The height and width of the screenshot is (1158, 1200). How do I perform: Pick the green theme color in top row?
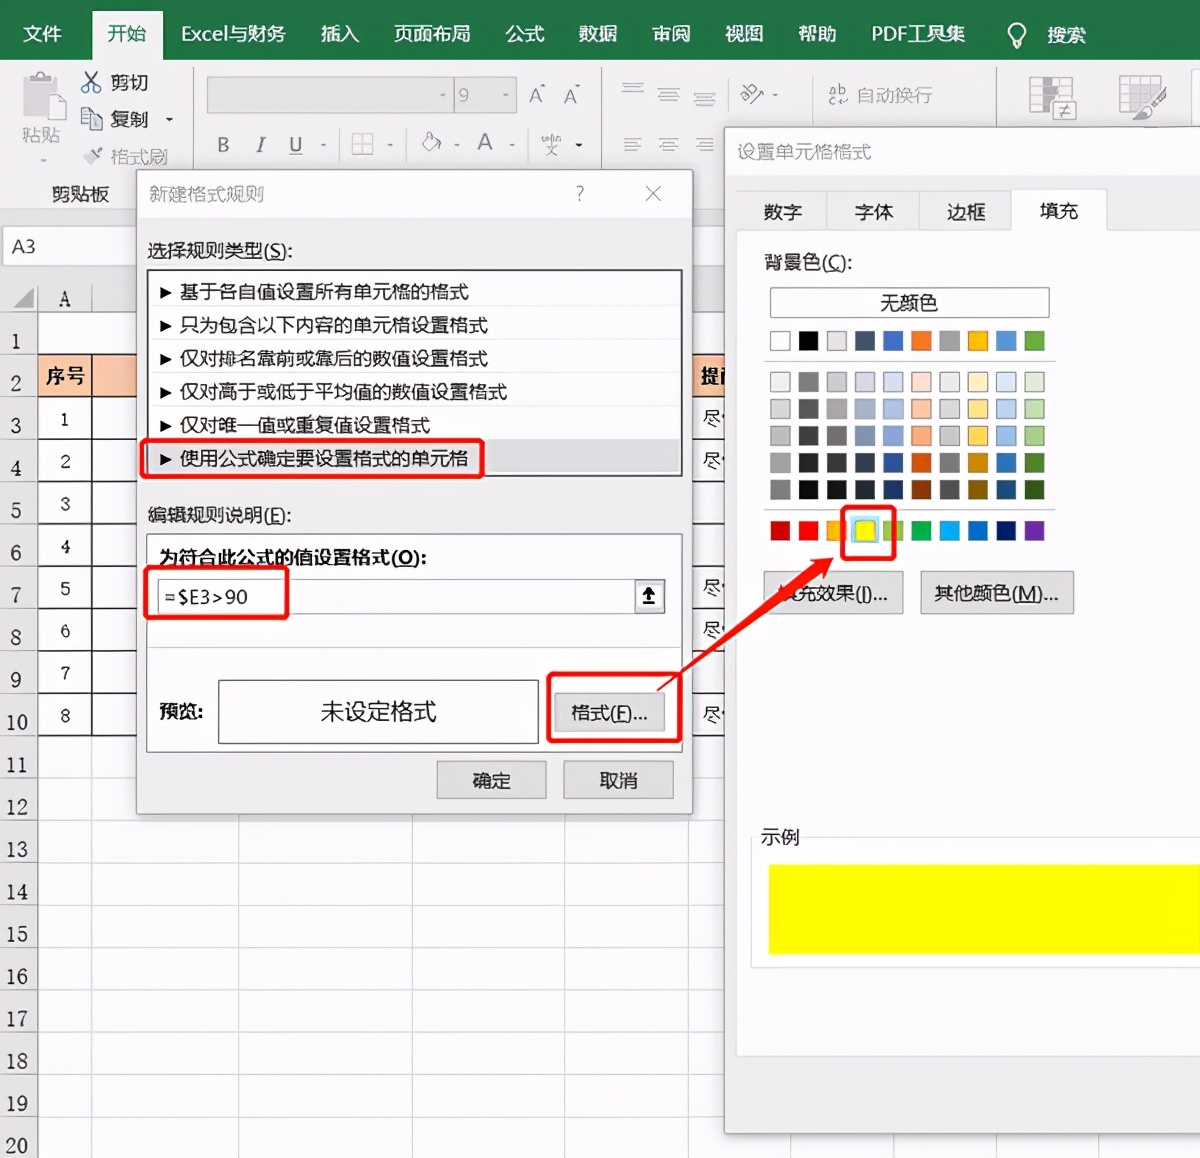tap(1034, 341)
